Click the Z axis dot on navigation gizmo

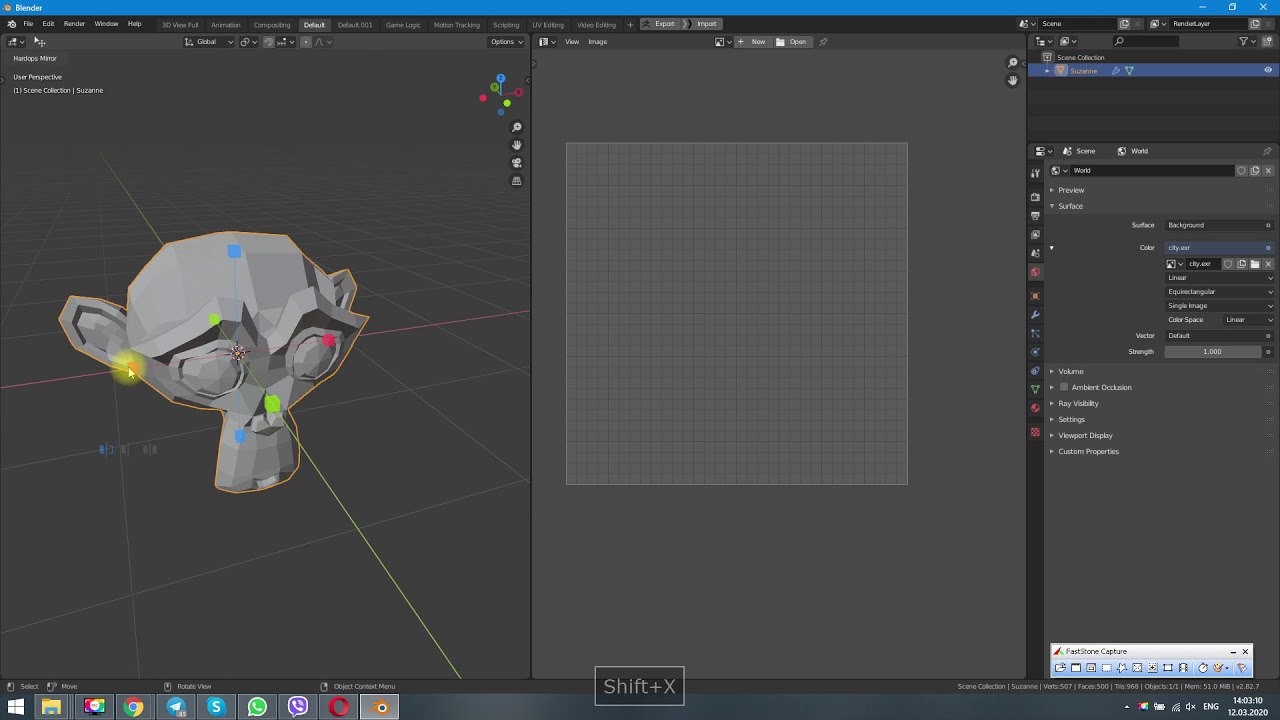pos(500,78)
